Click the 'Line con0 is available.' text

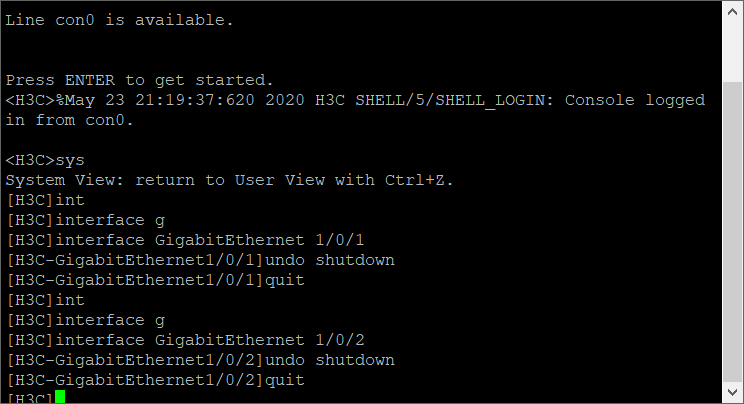(x=120, y=20)
